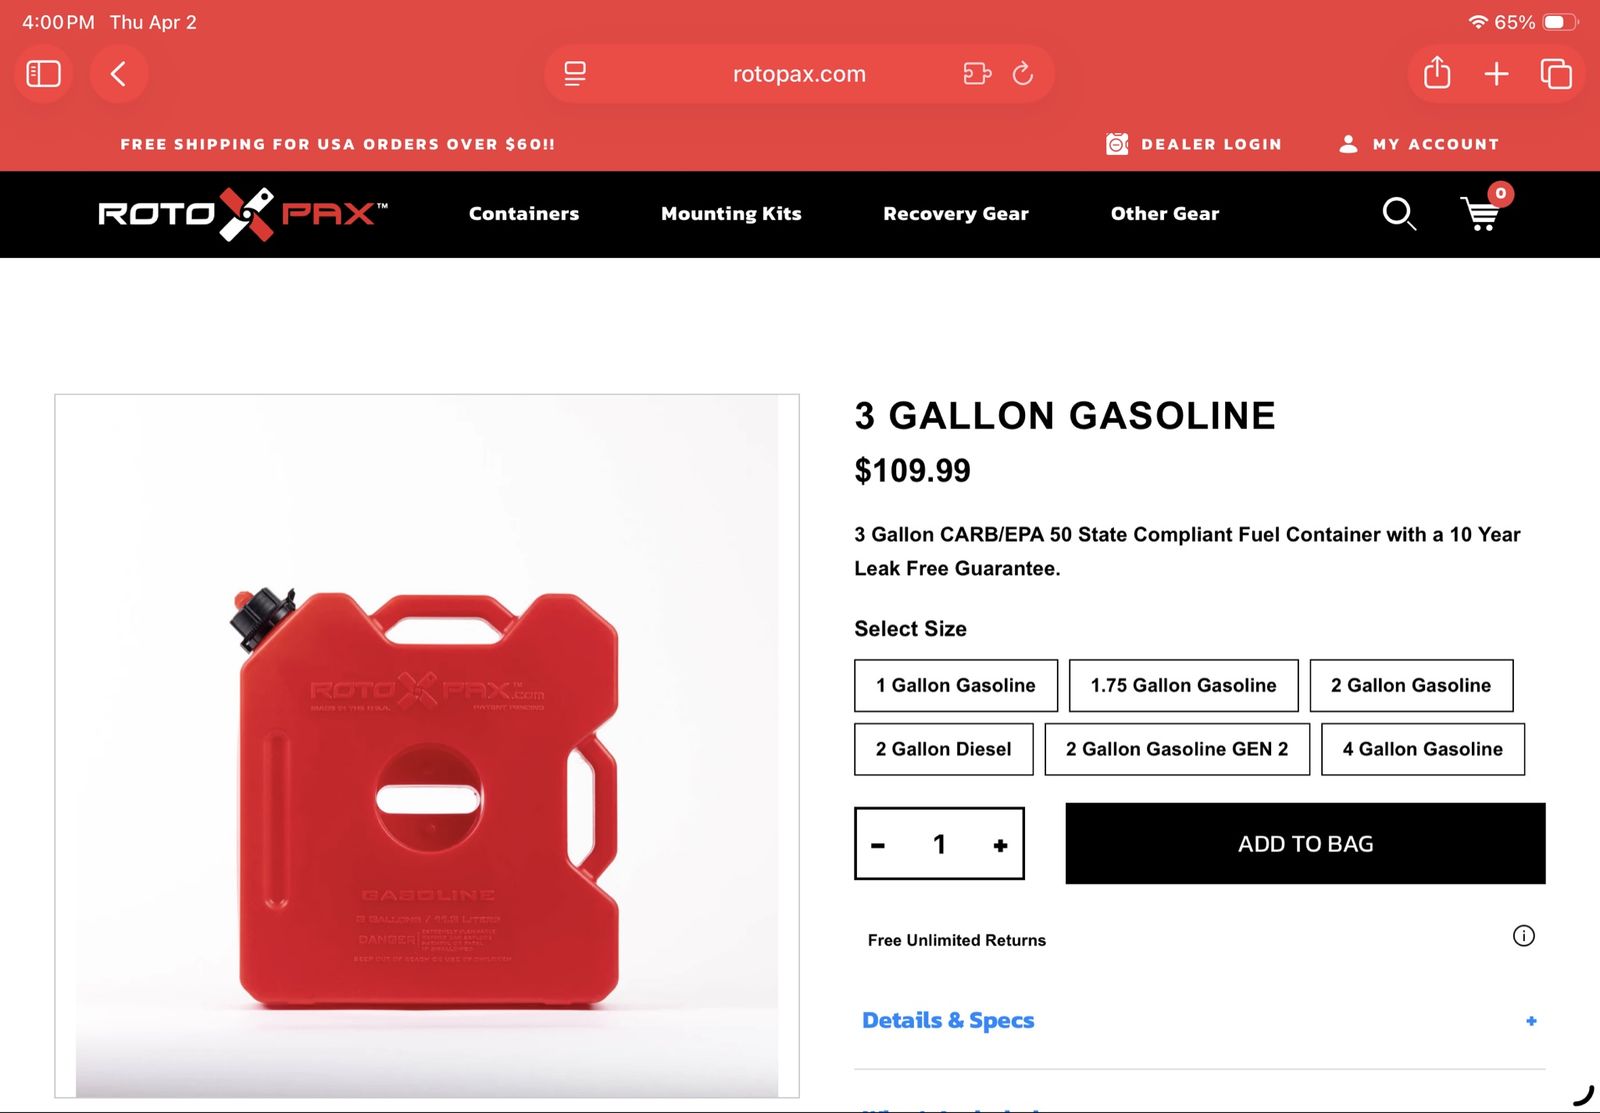This screenshot has height=1113, width=1600.
Task: Pick 4 Gallon Gasoline size option
Action: click(x=1422, y=750)
